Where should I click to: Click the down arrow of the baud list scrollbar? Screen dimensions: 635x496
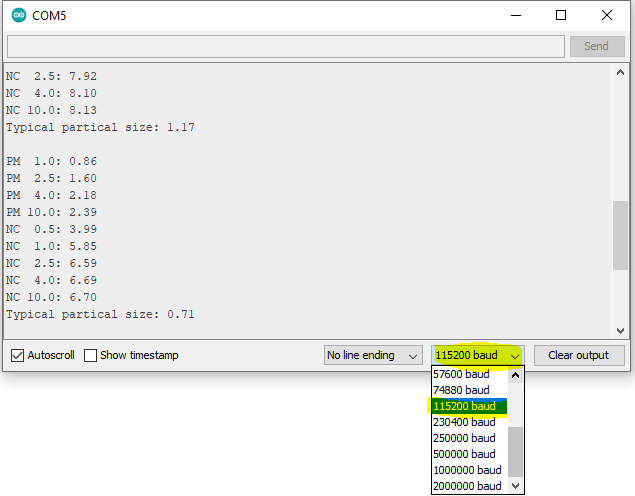[x=516, y=485]
